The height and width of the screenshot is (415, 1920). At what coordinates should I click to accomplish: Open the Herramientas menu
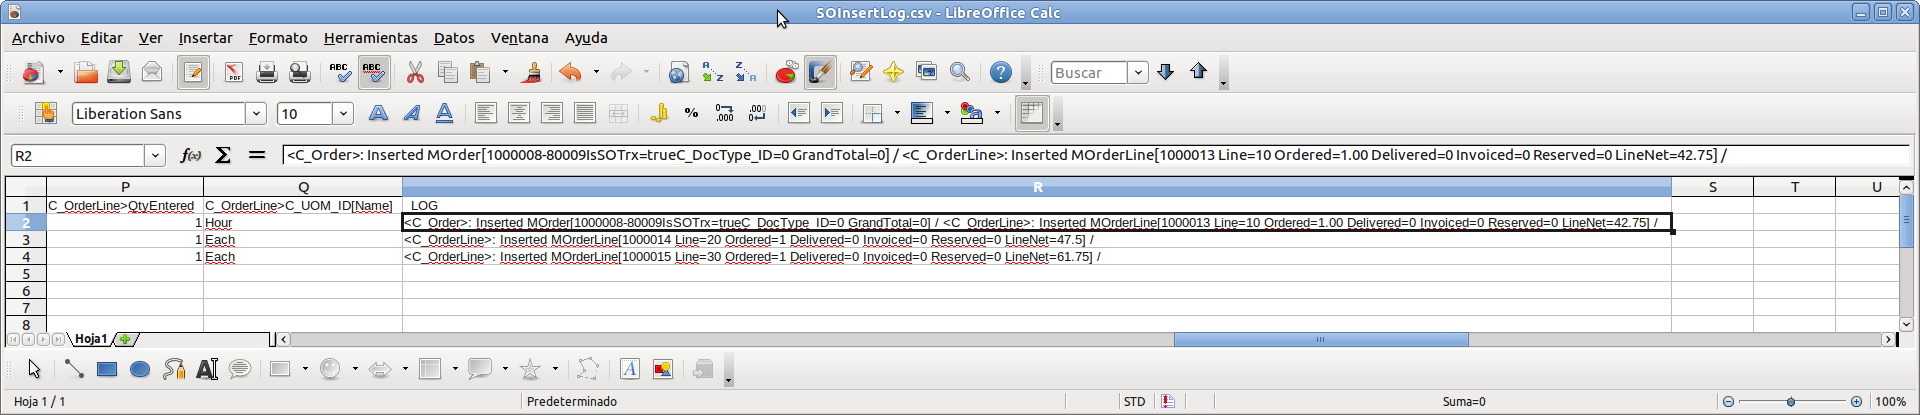point(370,38)
